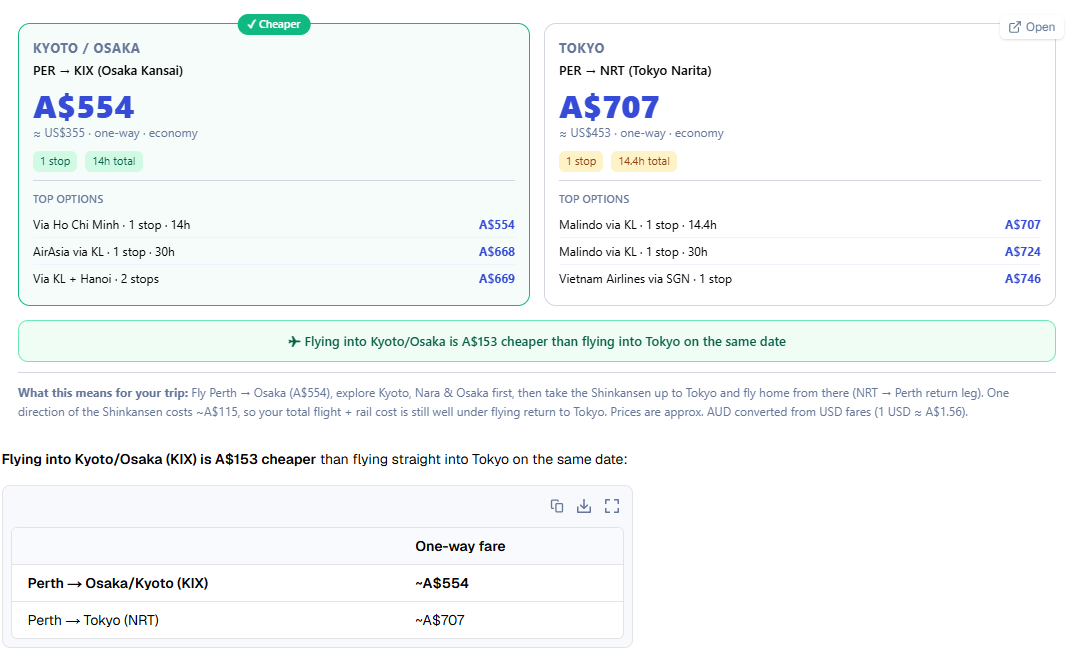This screenshot has height=656, width=1075.
Task: Download the fare table with download icon
Action: click(584, 506)
